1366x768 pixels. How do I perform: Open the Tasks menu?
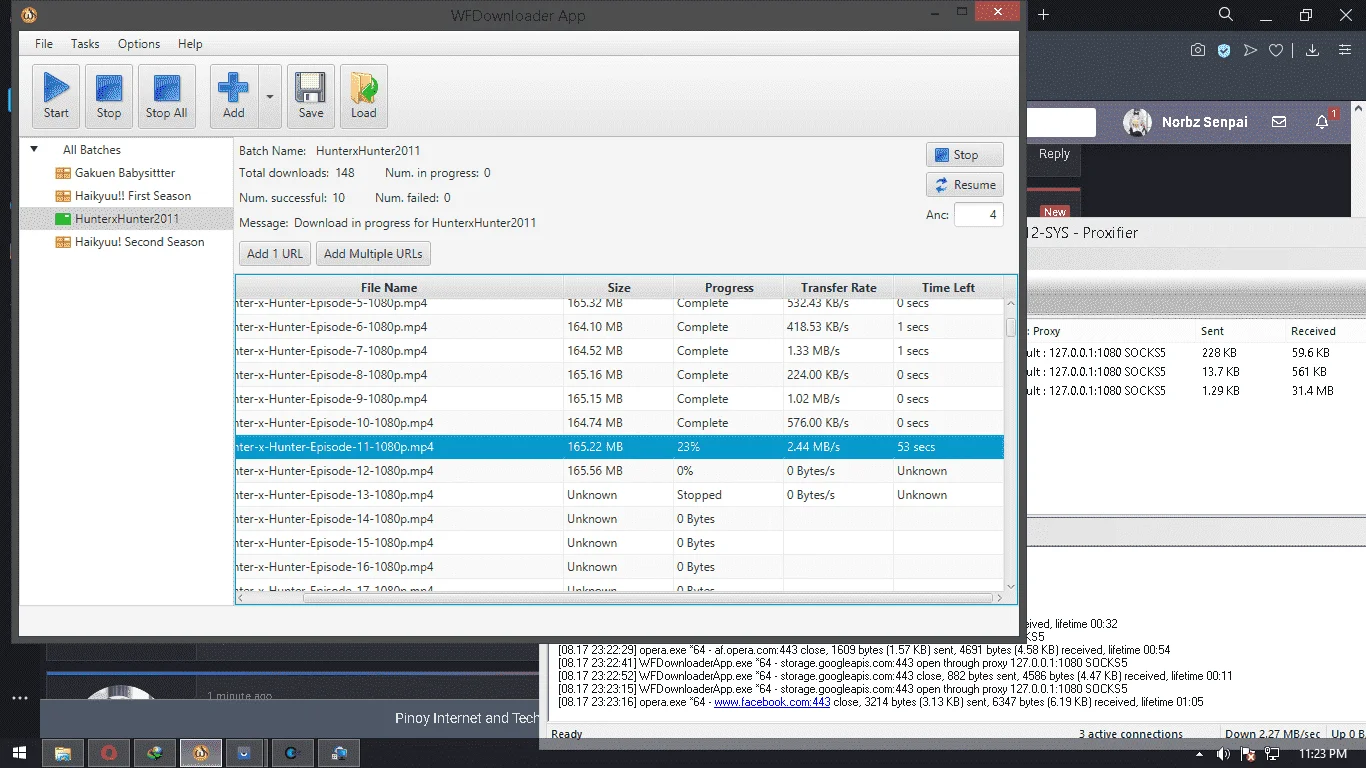pos(85,44)
